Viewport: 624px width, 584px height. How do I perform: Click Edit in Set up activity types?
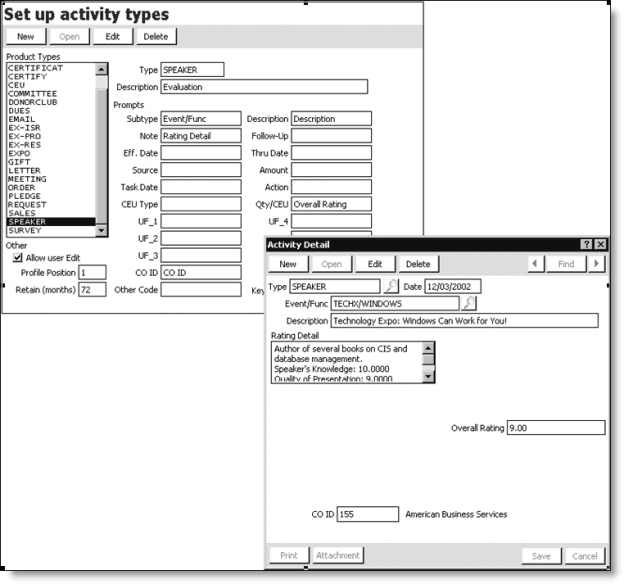click(113, 37)
